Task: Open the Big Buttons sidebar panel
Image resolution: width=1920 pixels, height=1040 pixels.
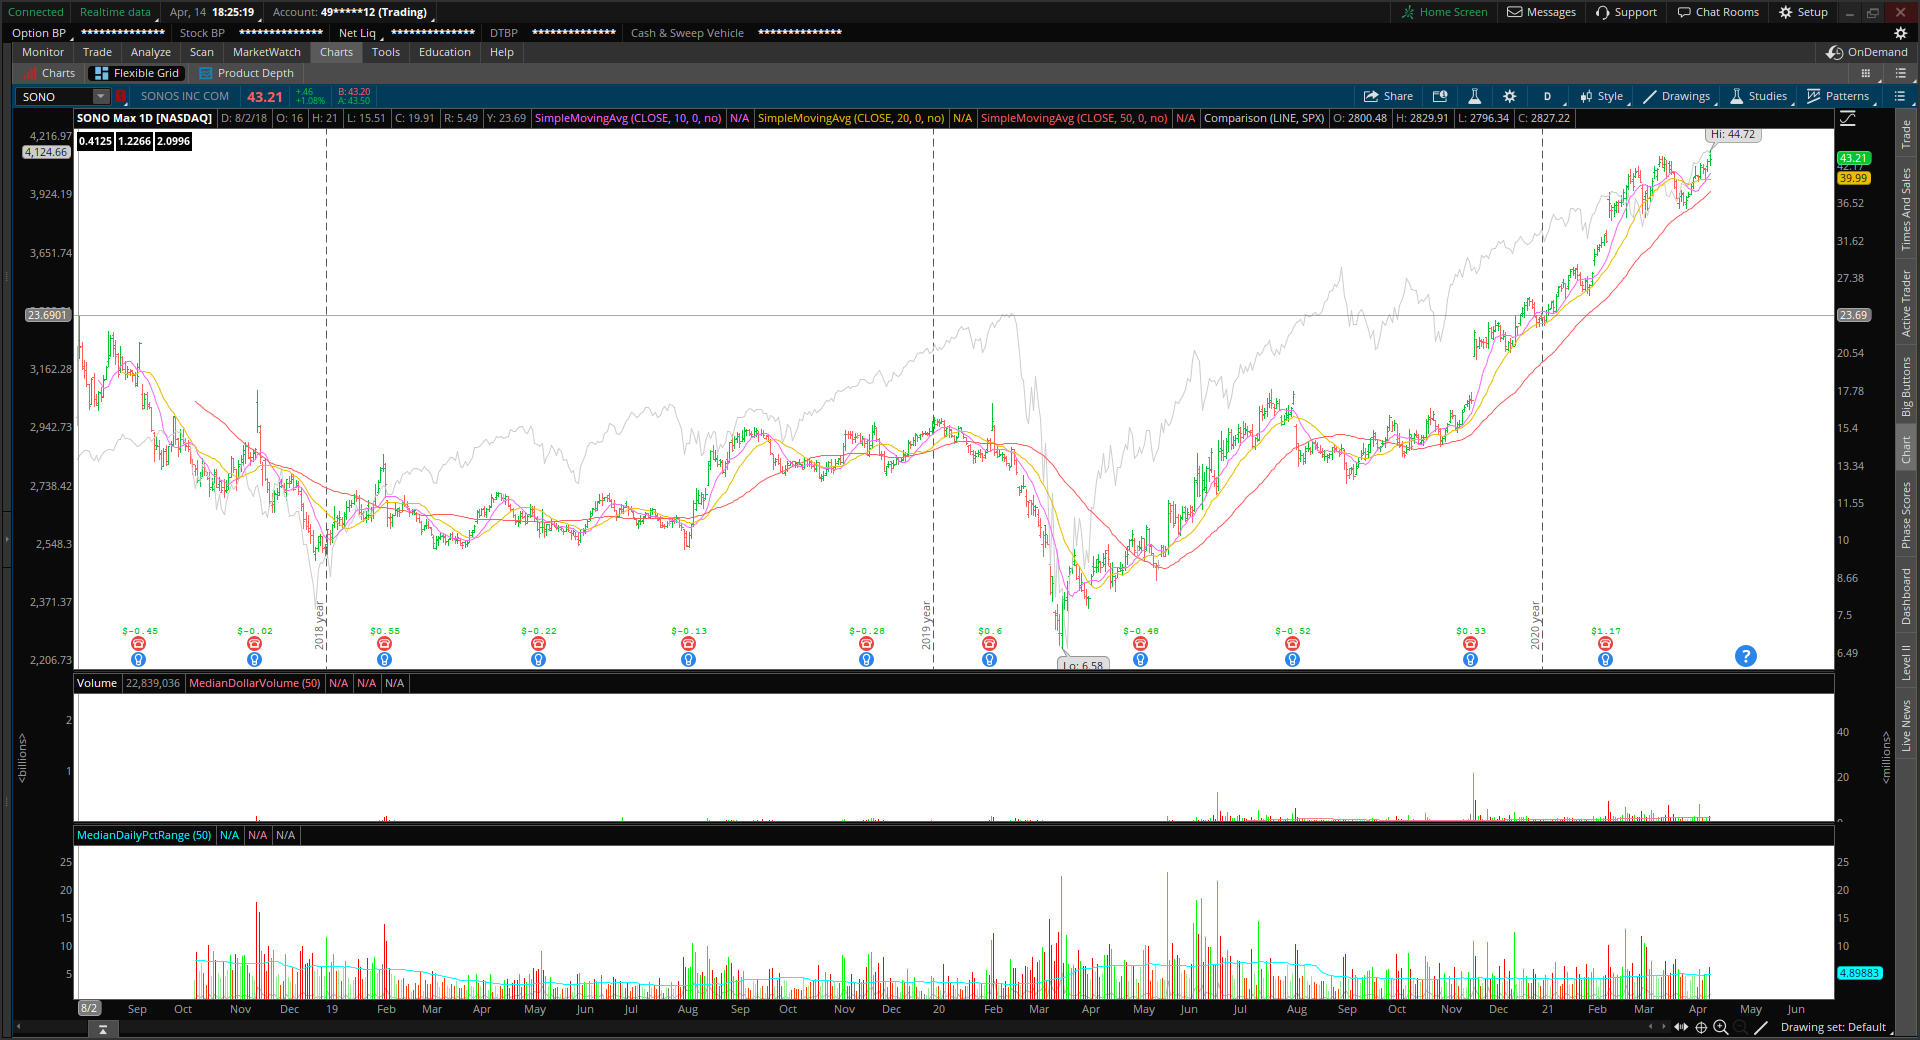Action: tap(1906, 387)
